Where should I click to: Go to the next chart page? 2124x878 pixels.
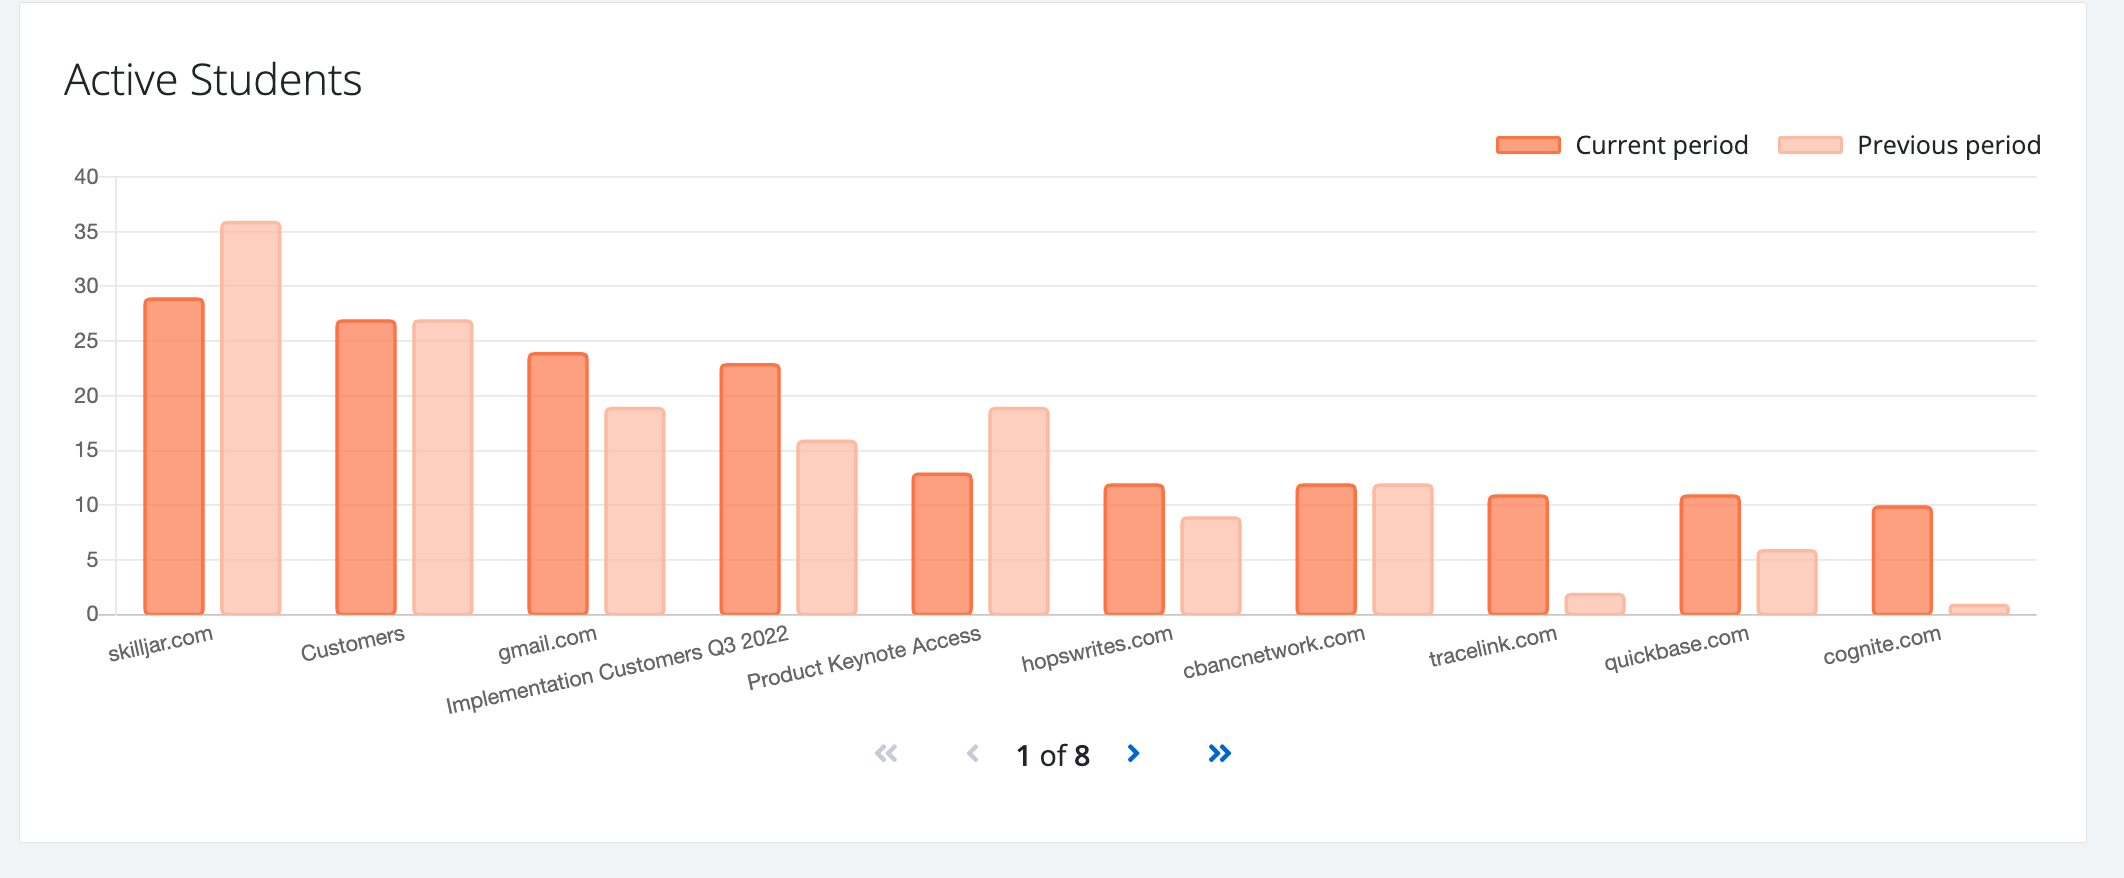[x=1133, y=754]
